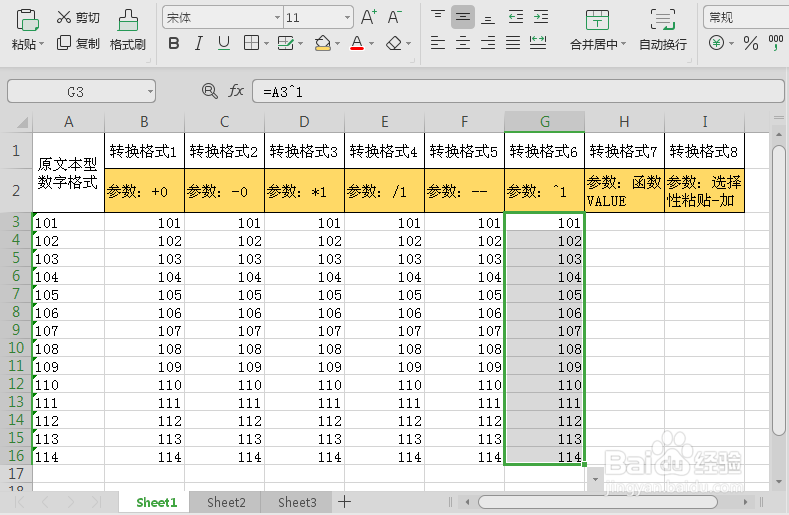Viewport: 789px width, 515px height.
Task: Click in the formula bar input
Action: click(518, 92)
